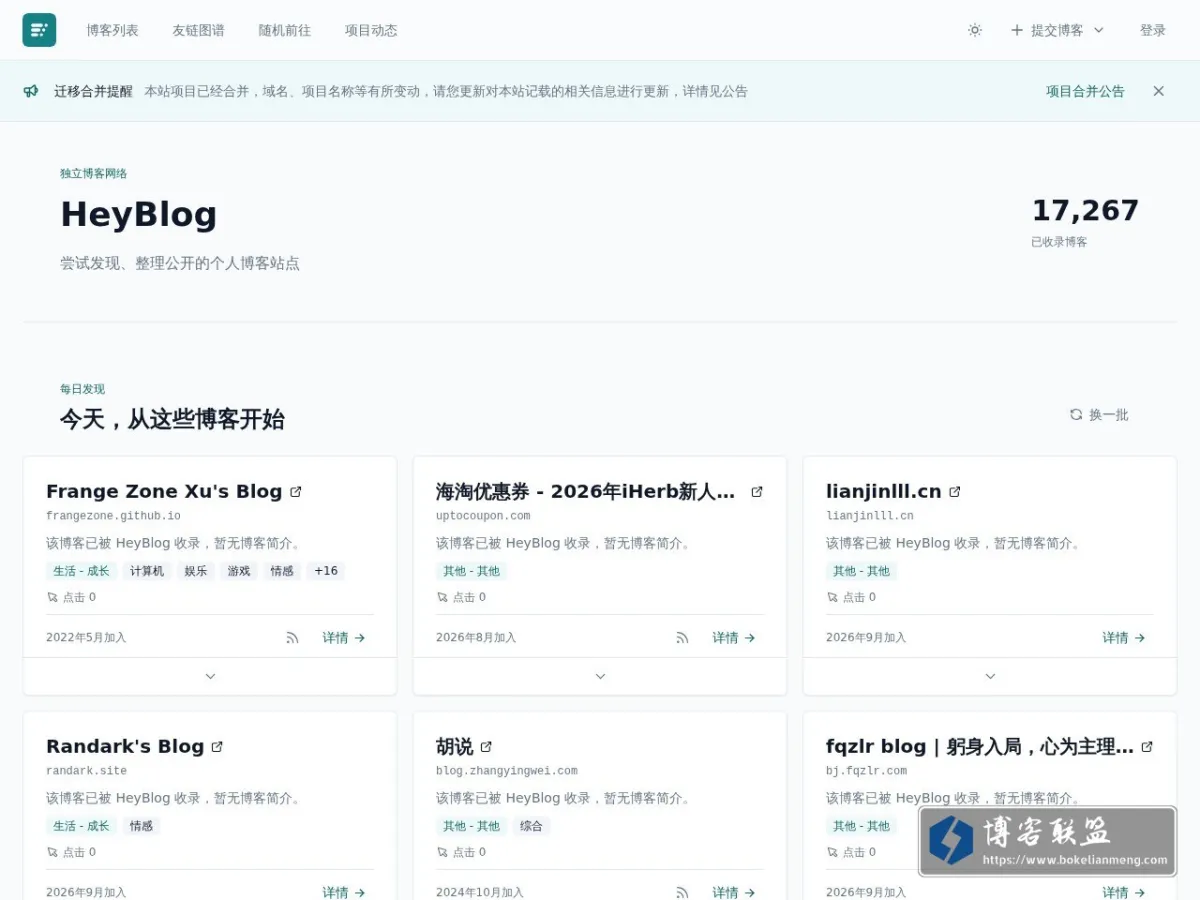Open 详情 for 胡说 blog
1200x900 pixels.
click(734, 892)
